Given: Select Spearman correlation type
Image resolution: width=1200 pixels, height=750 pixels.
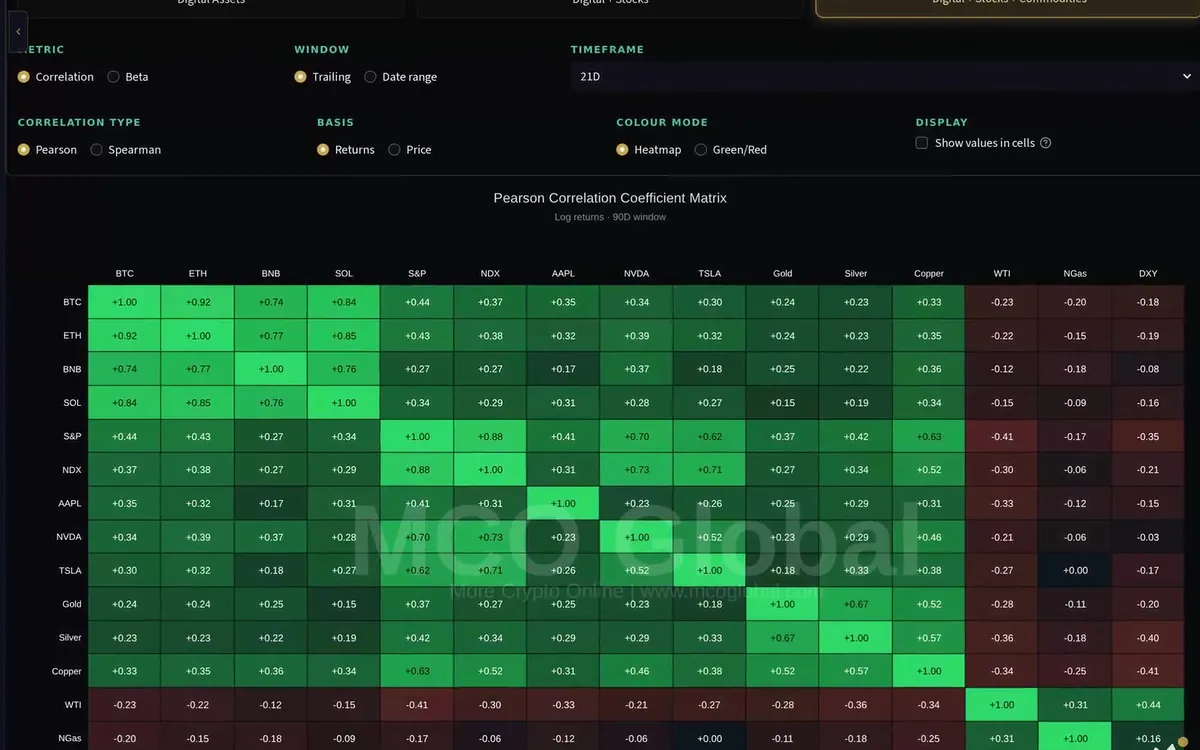Looking at the screenshot, I should tap(126, 150).
